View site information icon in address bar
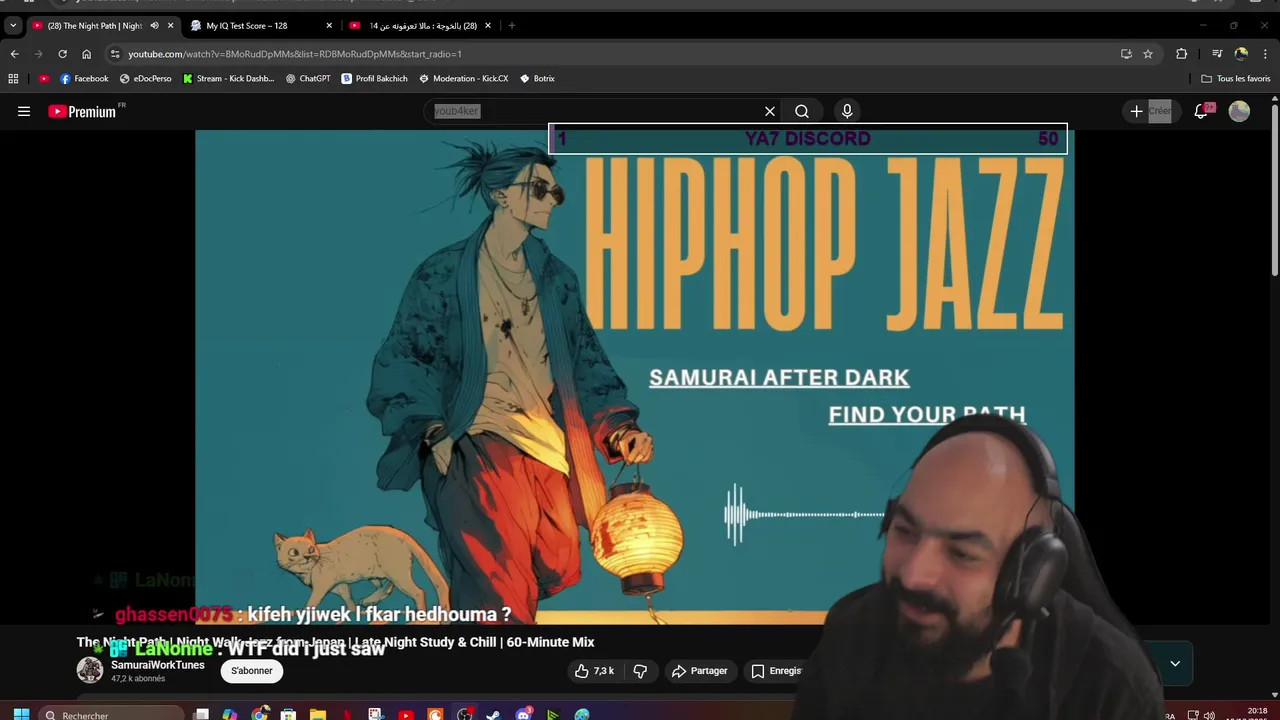The image size is (1280, 720). pos(115,54)
